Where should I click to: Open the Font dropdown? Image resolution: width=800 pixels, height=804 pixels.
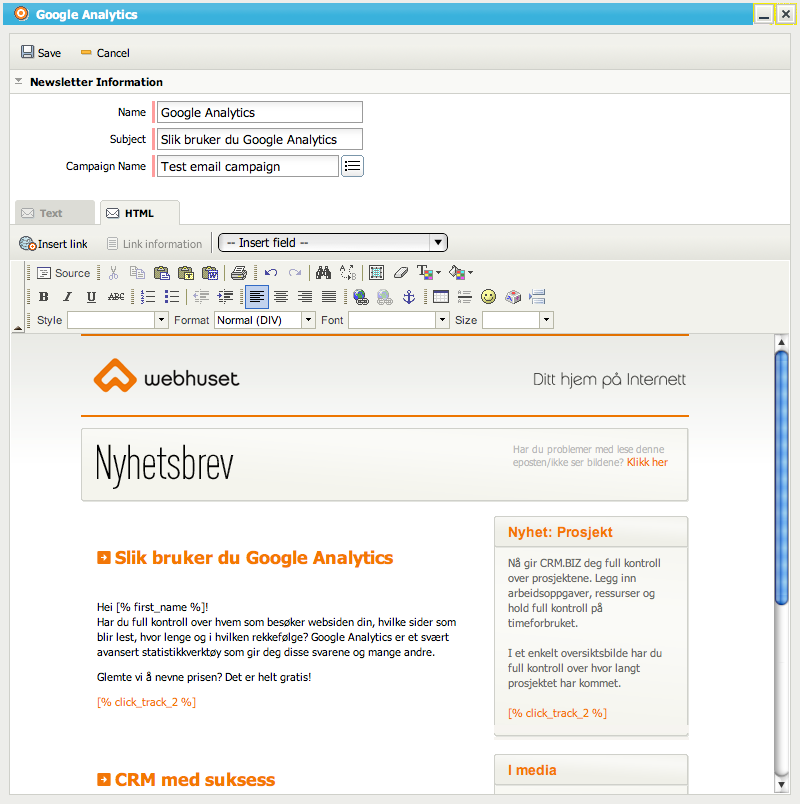[399, 320]
